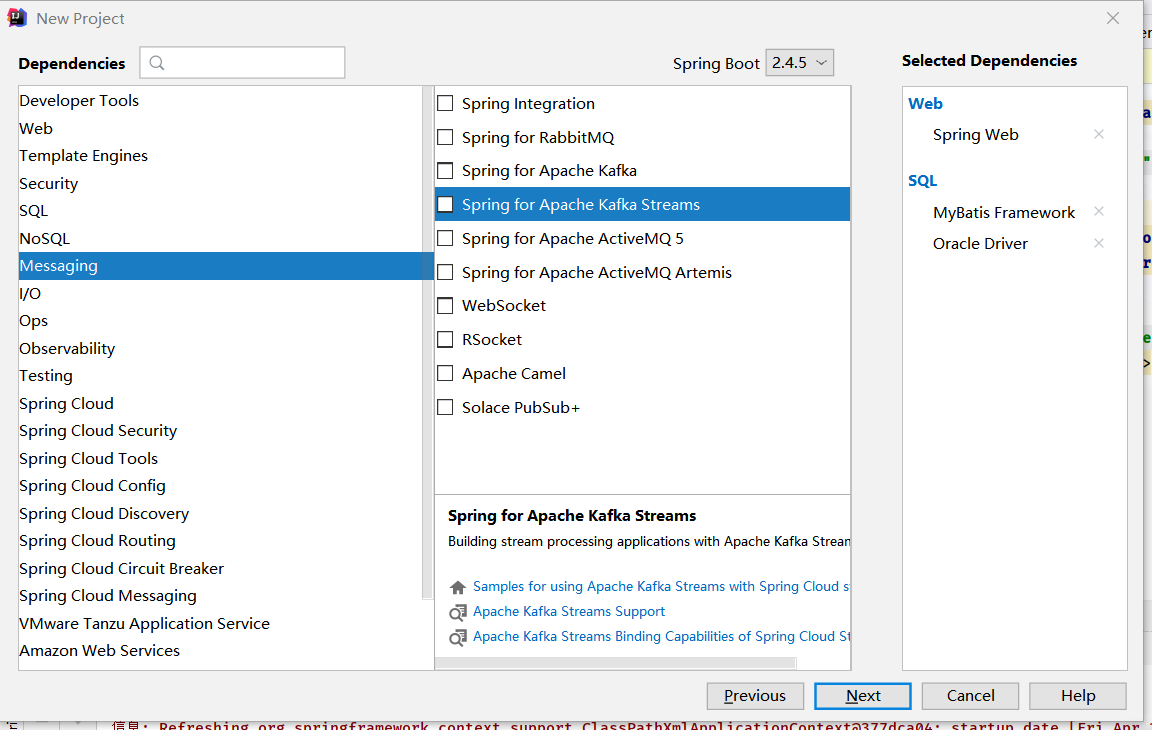
Task: Enable Spring for Apache ActiveMQ 5
Action: tap(445, 238)
